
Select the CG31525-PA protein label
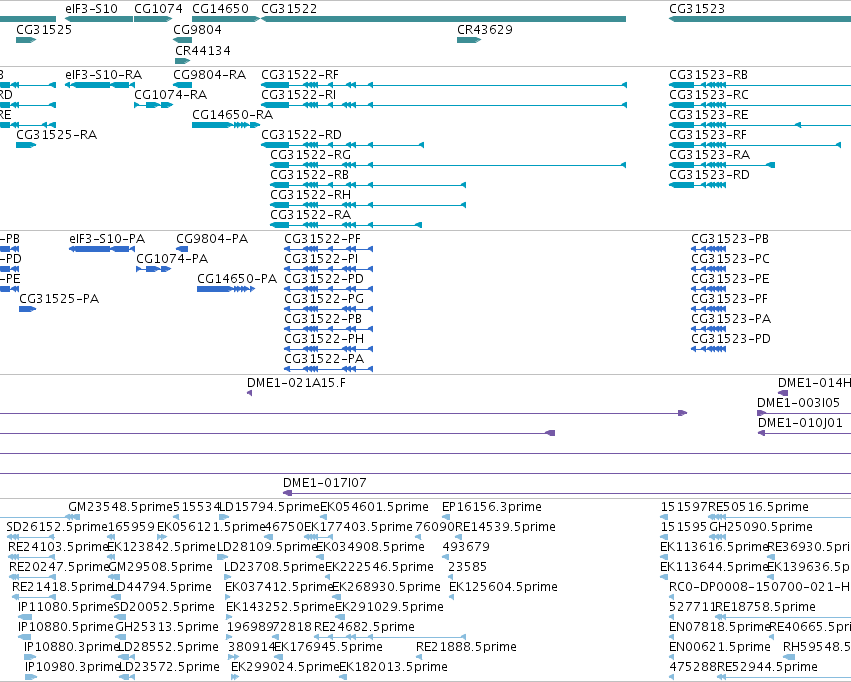pyautogui.click(x=59, y=299)
